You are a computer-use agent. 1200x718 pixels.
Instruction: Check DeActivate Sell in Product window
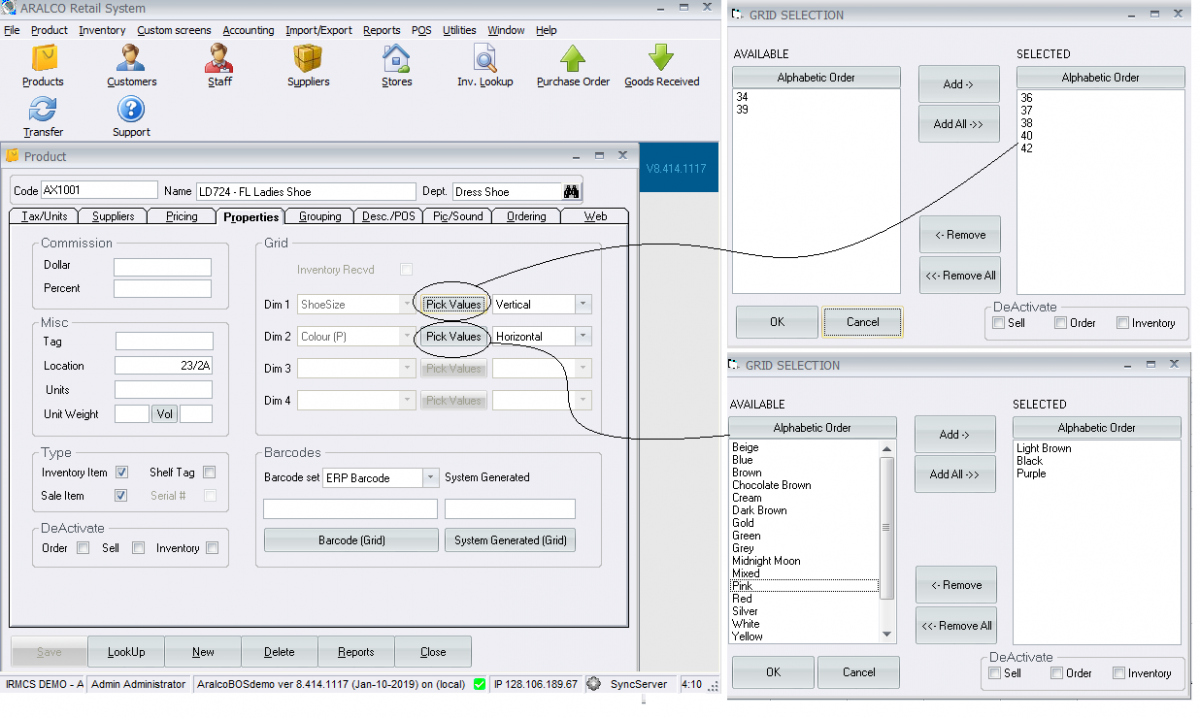coord(139,548)
